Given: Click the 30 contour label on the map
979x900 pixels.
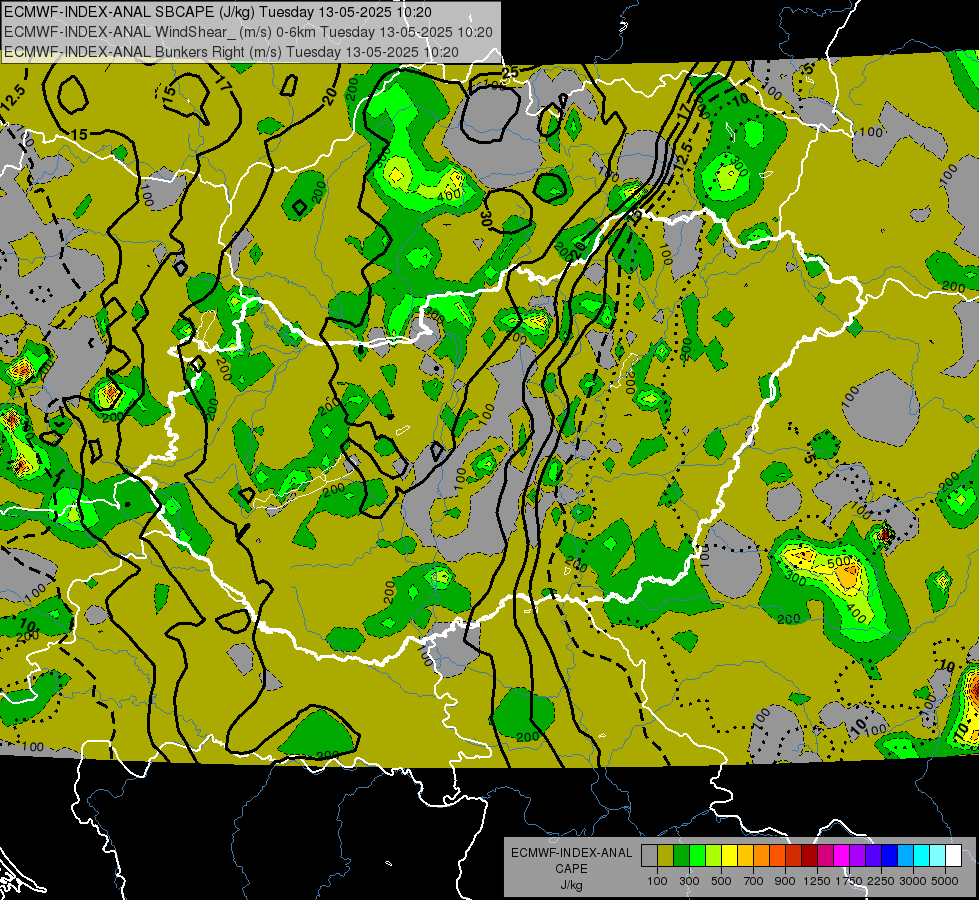Looking at the screenshot, I should coord(486,217).
